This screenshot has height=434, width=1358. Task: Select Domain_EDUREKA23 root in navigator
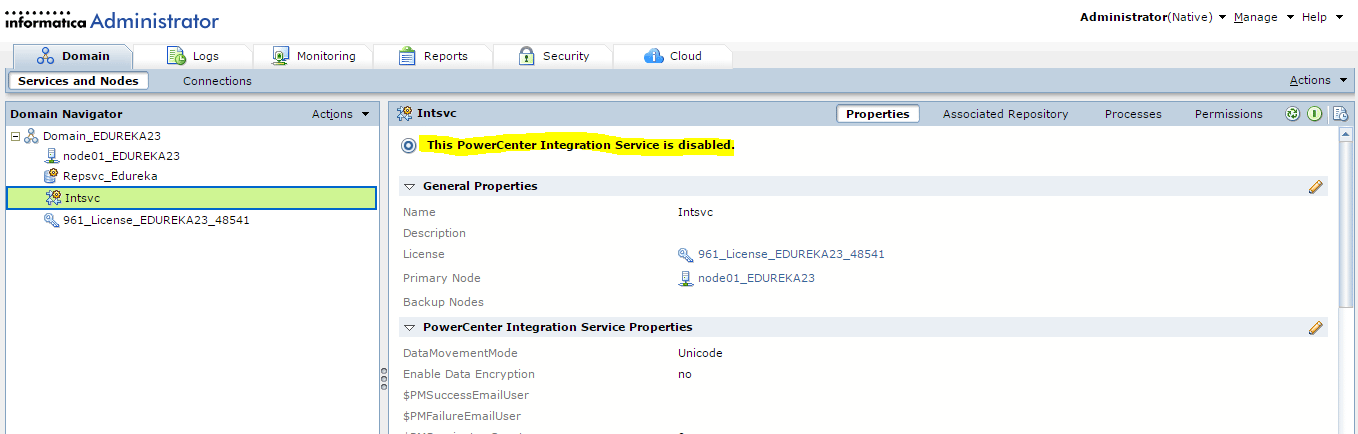coord(102,136)
